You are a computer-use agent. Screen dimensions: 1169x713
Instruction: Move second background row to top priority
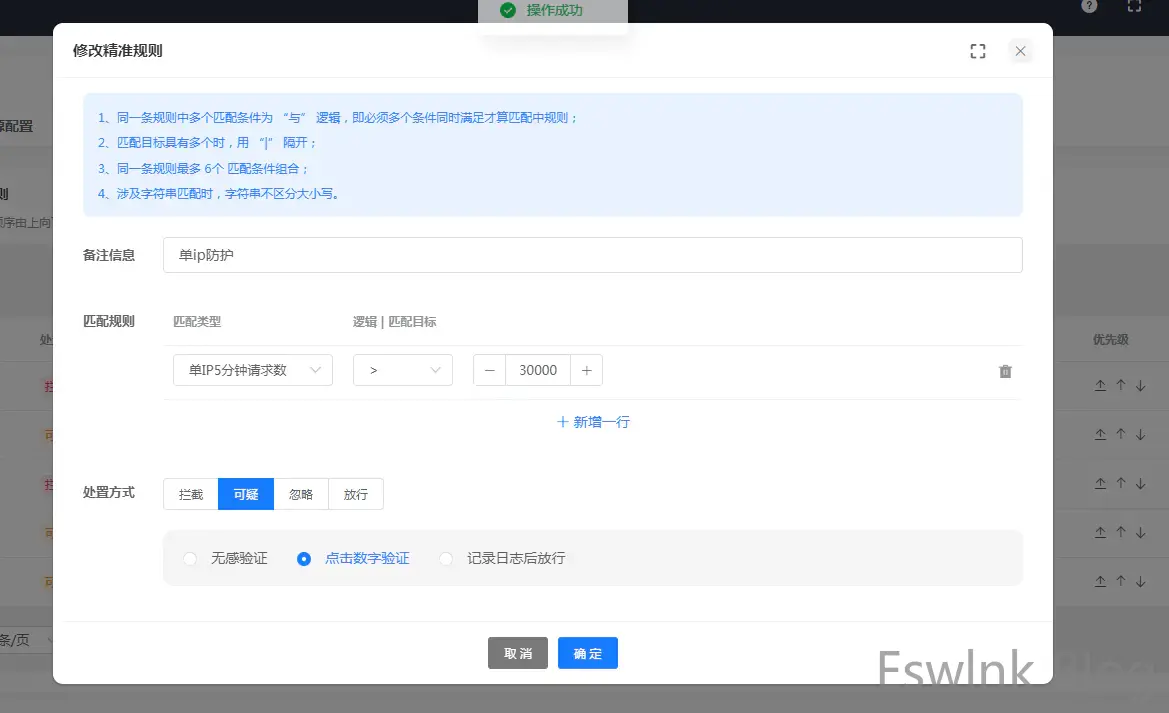[x=1100, y=434]
